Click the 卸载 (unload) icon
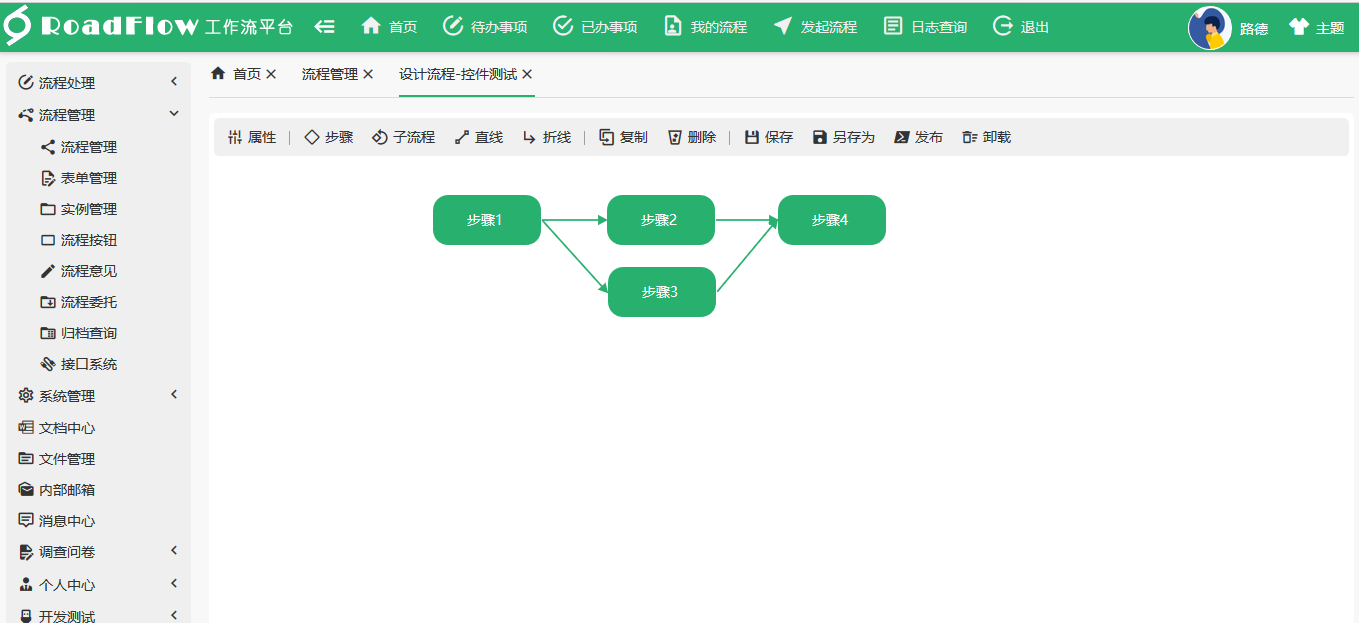This screenshot has height=623, width=1359. coord(986,137)
